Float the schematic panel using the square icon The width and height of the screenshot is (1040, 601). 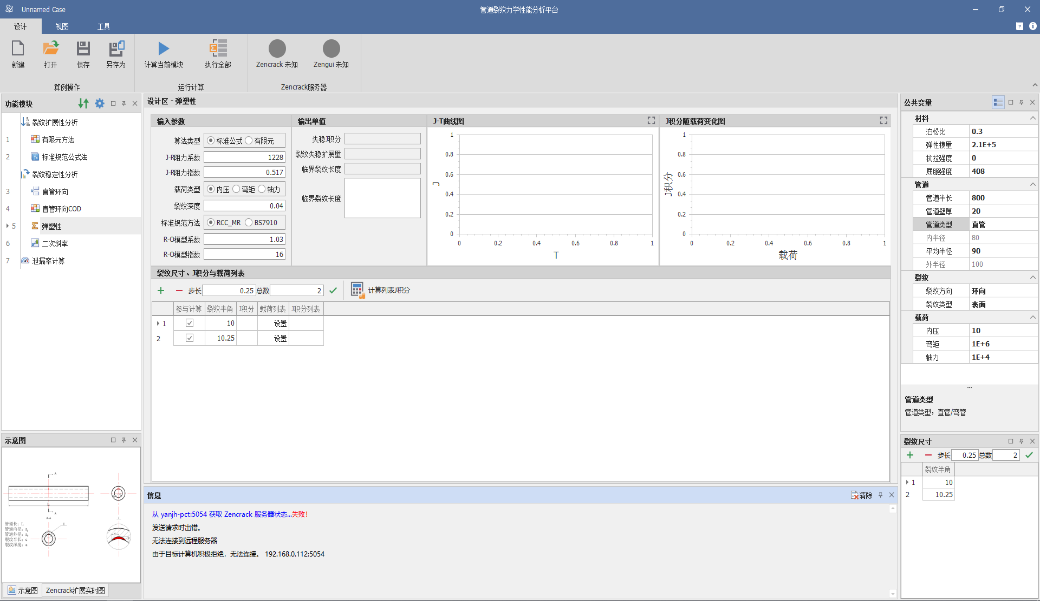(113, 440)
